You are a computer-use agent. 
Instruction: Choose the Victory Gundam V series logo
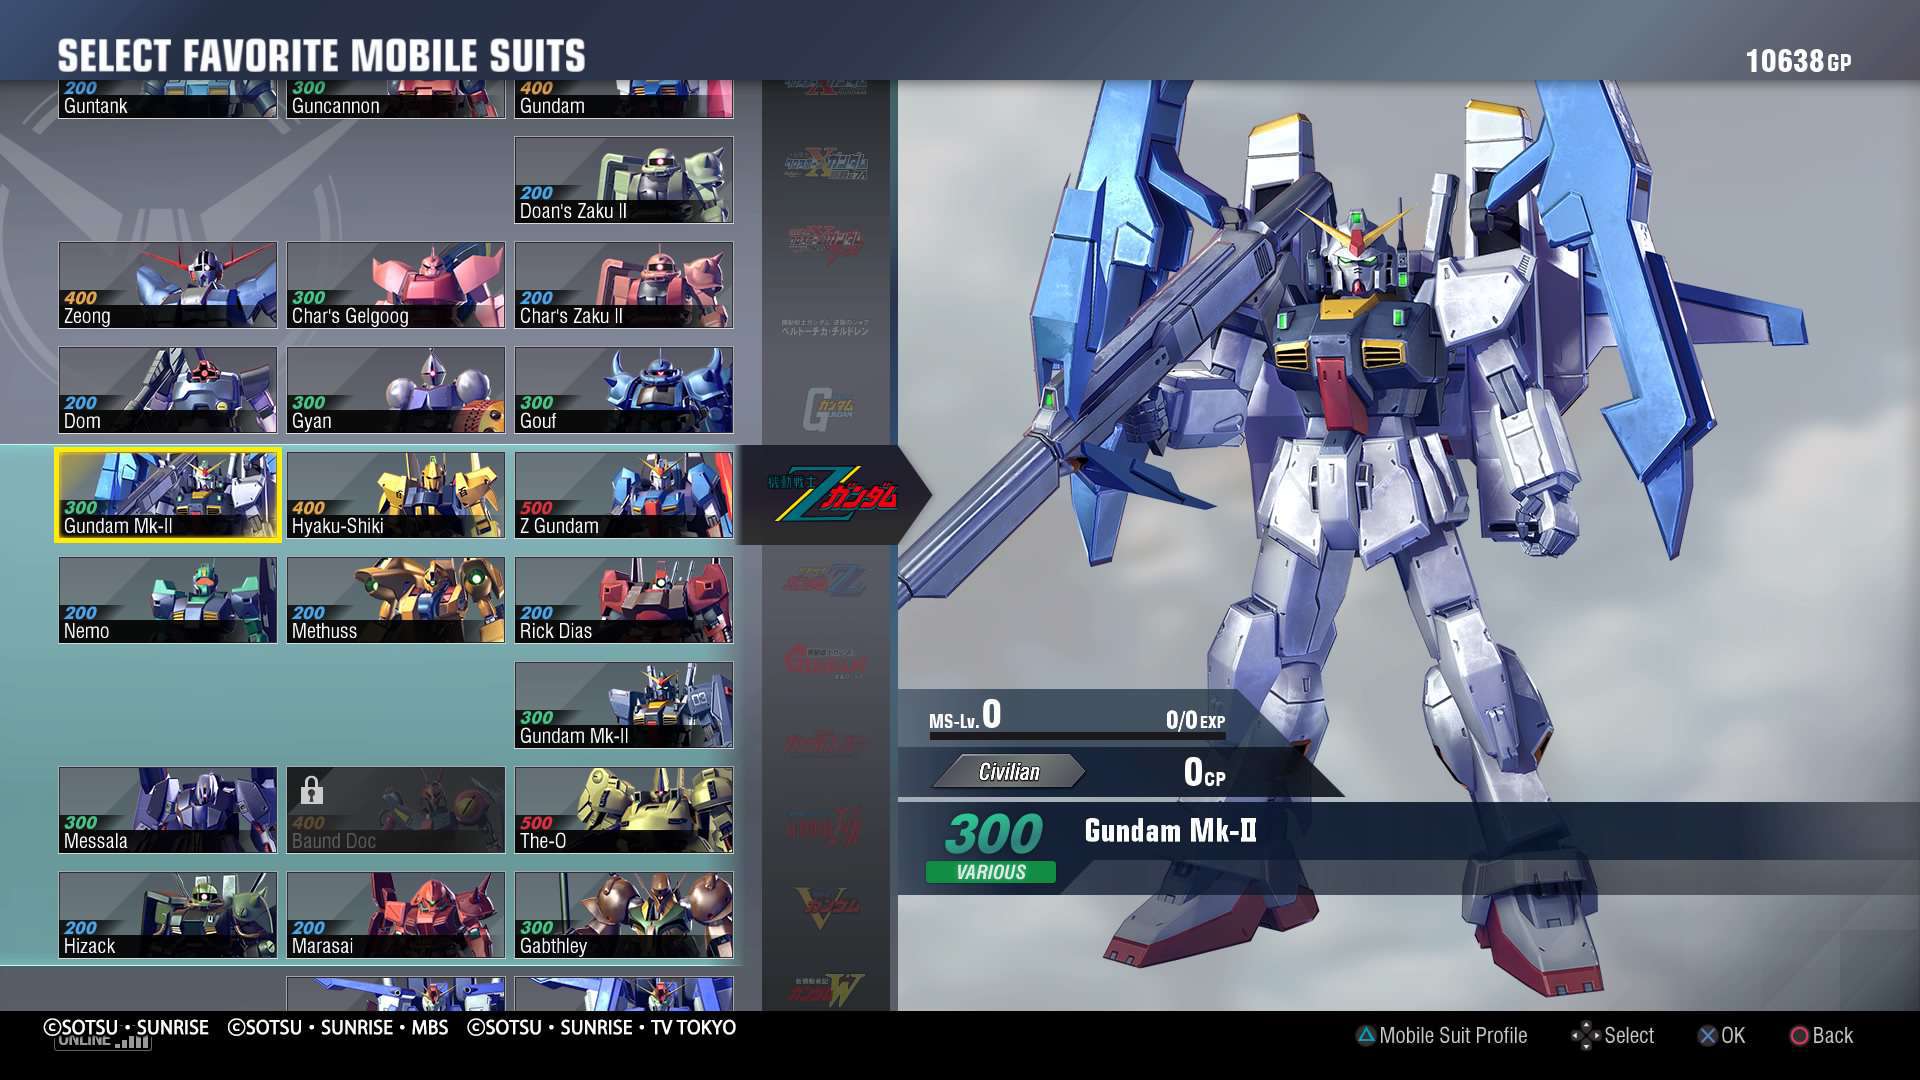click(825, 907)
